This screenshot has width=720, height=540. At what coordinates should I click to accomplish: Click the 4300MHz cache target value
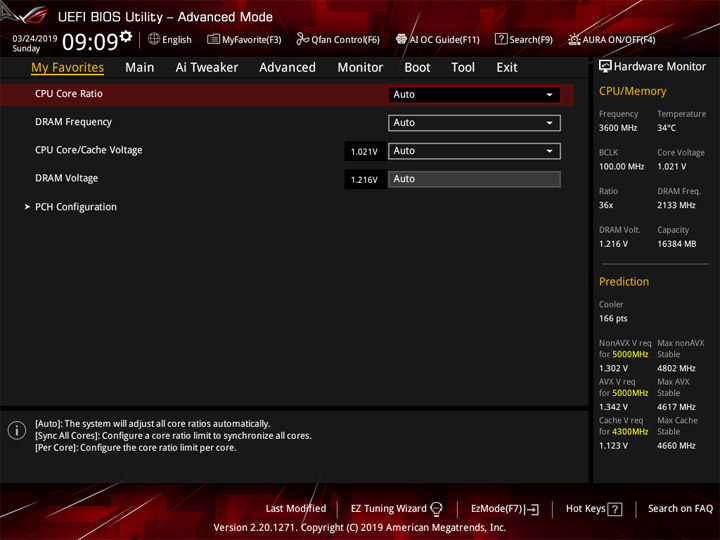click(630, 432)
